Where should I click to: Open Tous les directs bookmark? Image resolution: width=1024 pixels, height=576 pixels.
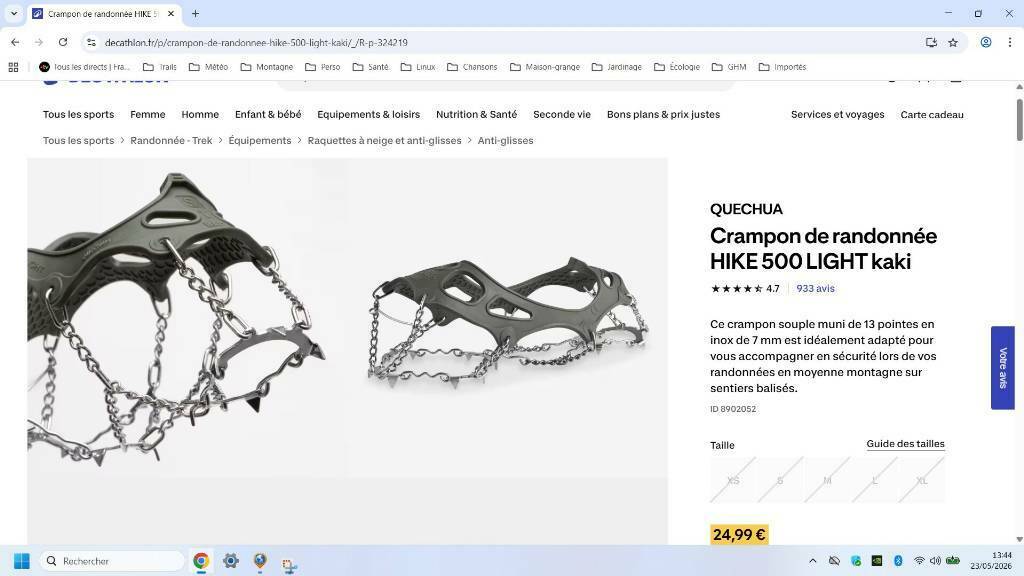coord(84,67)
